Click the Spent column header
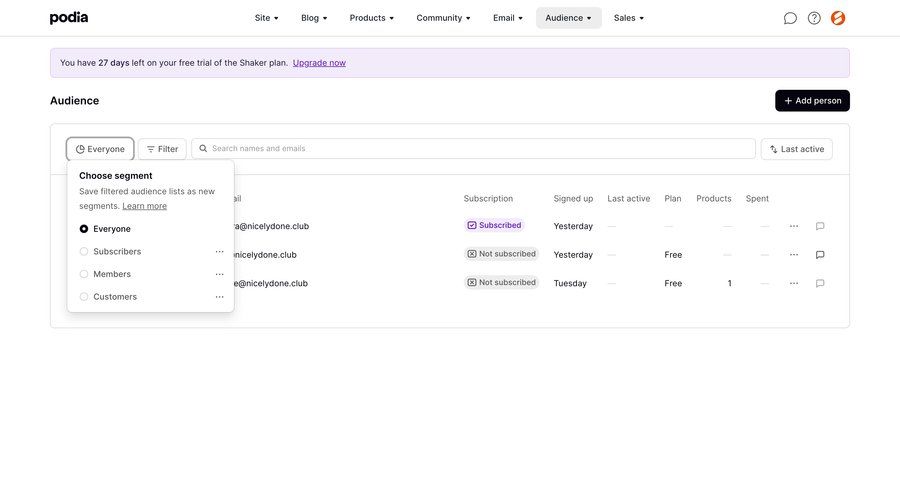This screenshot has width=900, height=484. click(x=757, y=199)
